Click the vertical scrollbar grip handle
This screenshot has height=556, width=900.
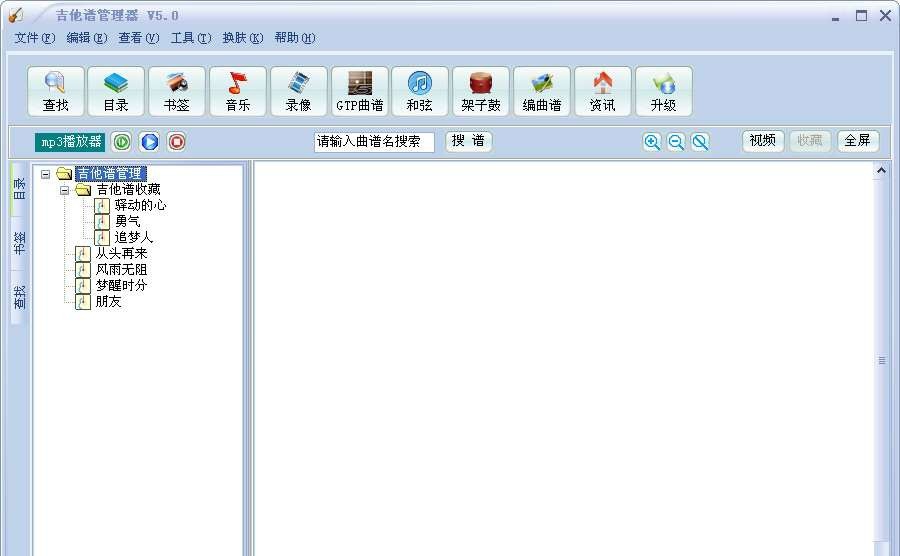pyautogui.click(x=882, y=360)
